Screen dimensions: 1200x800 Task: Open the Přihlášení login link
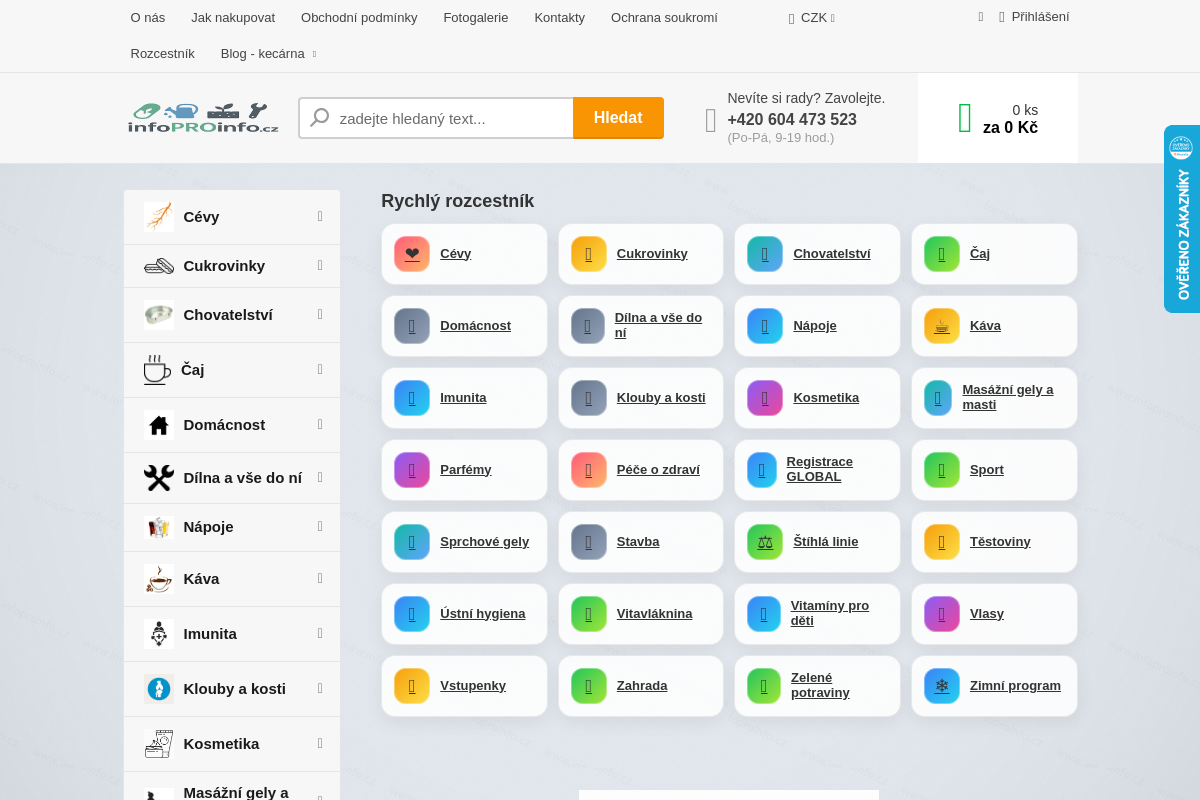click(x=1039, y=17)
